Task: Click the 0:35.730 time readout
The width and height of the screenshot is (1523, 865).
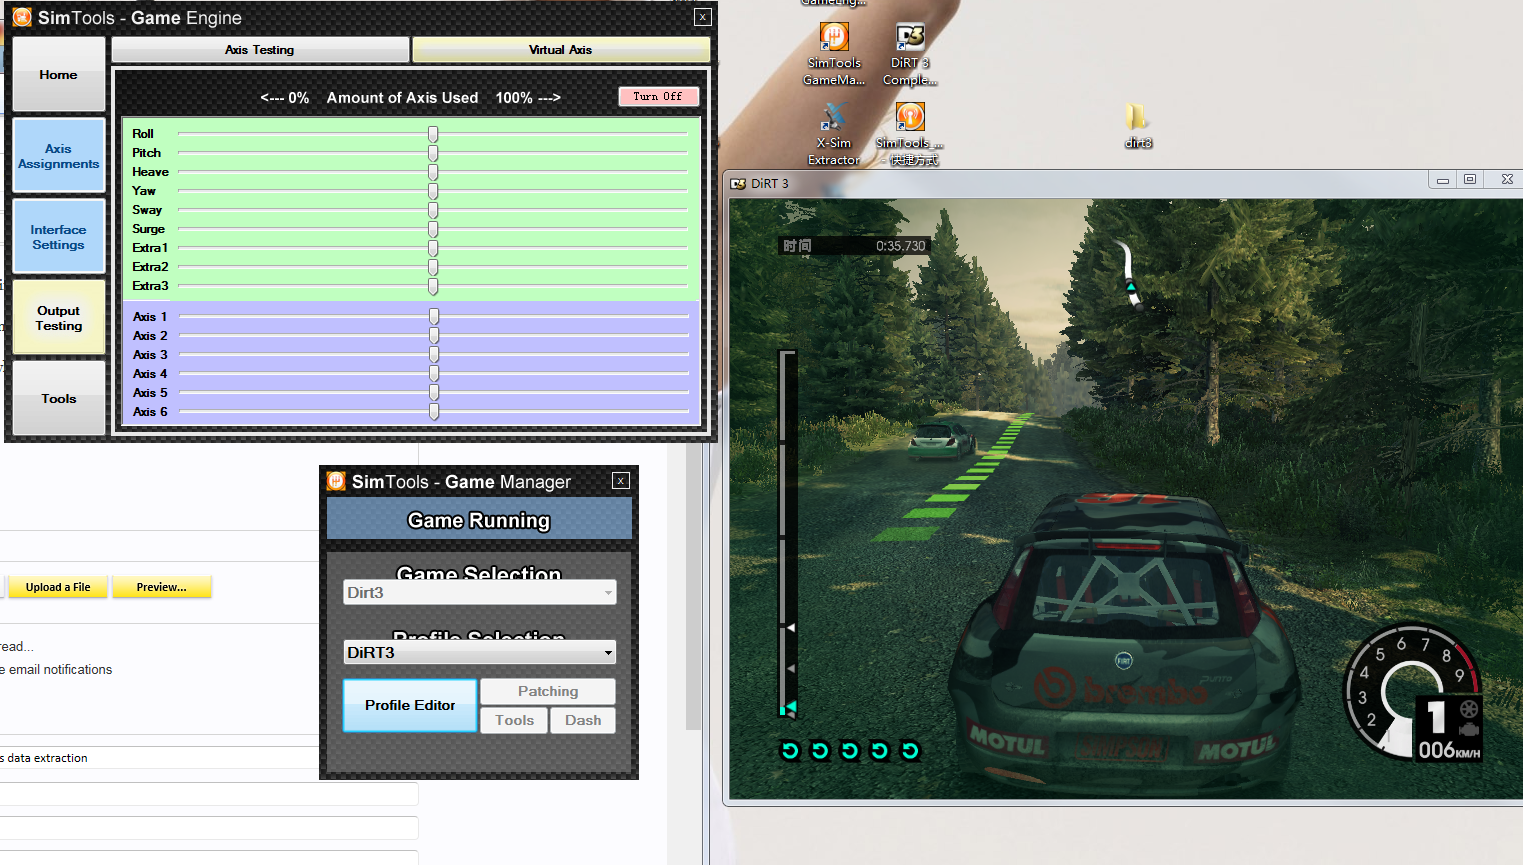Action: click(900, 246)
